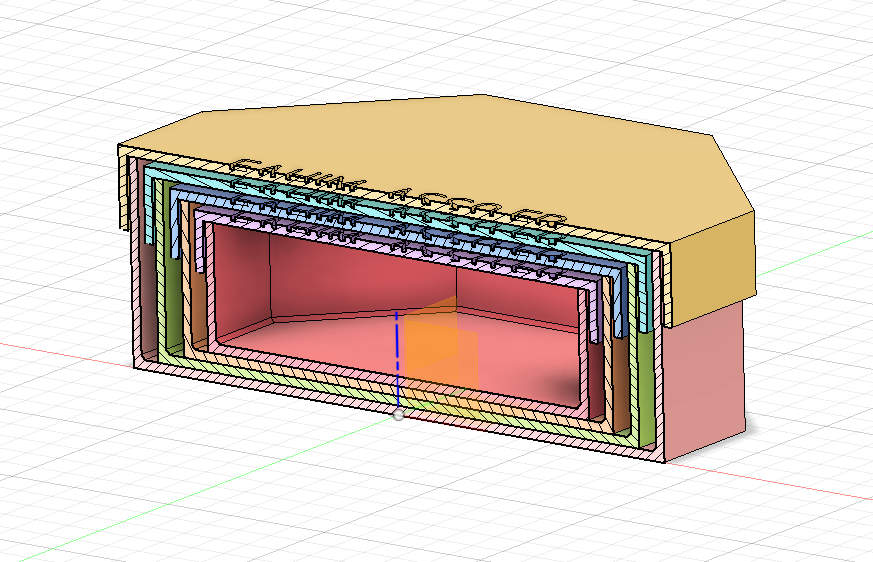Select the embossed lettering on the lid

click(398, 194)
